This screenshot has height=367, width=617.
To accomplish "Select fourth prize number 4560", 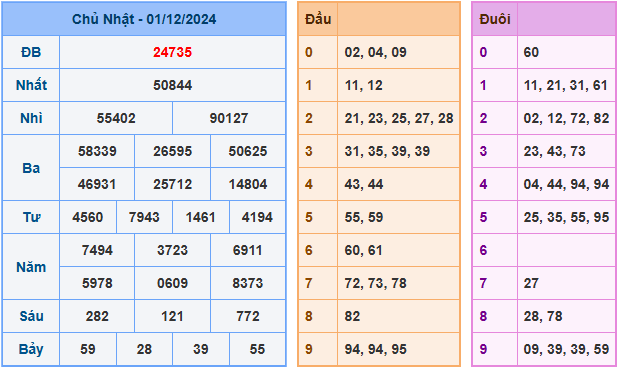I will [88, 218].
